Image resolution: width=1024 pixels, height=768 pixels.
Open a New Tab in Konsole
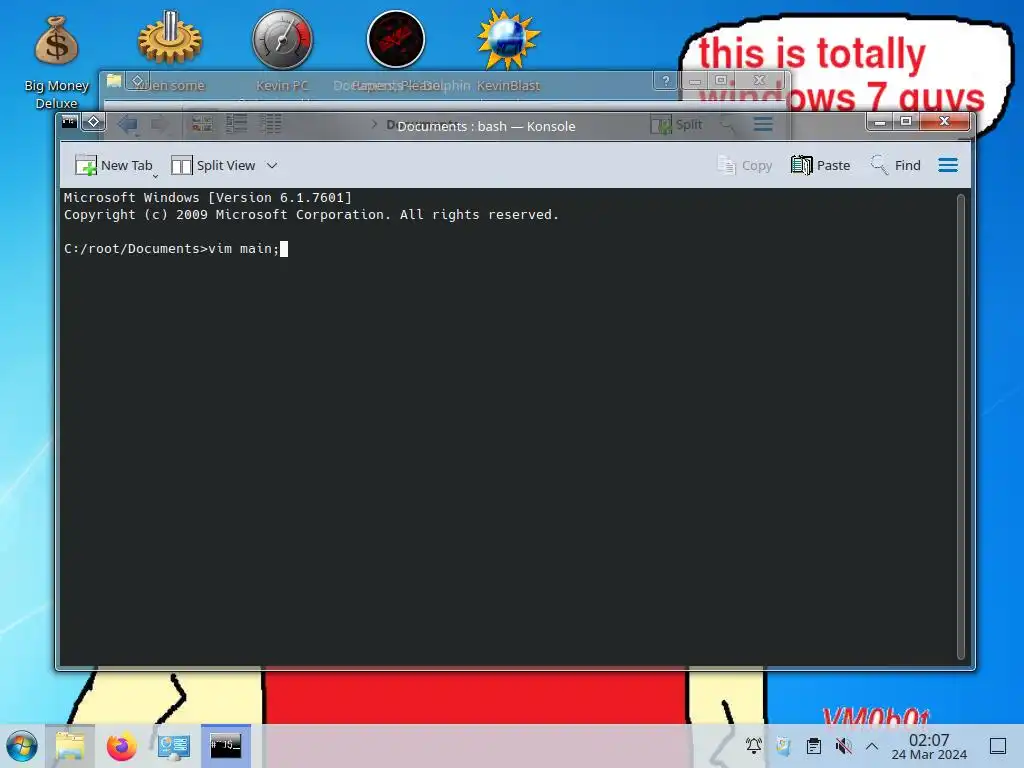pyautogui.click(x=113, y=165)
